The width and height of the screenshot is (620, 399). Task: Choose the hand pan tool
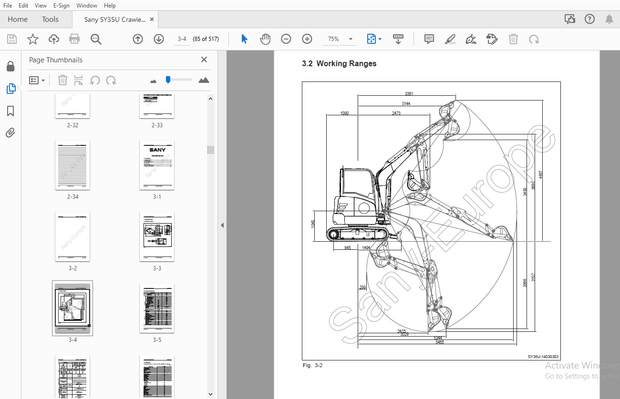tap(265, 39)
